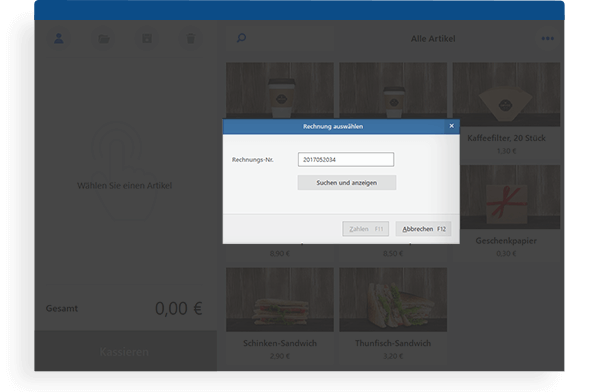This screenshot has height=392, width=600.
Task: Click the Suchen und anzeigen button
Action: click(x=347, y=183)
